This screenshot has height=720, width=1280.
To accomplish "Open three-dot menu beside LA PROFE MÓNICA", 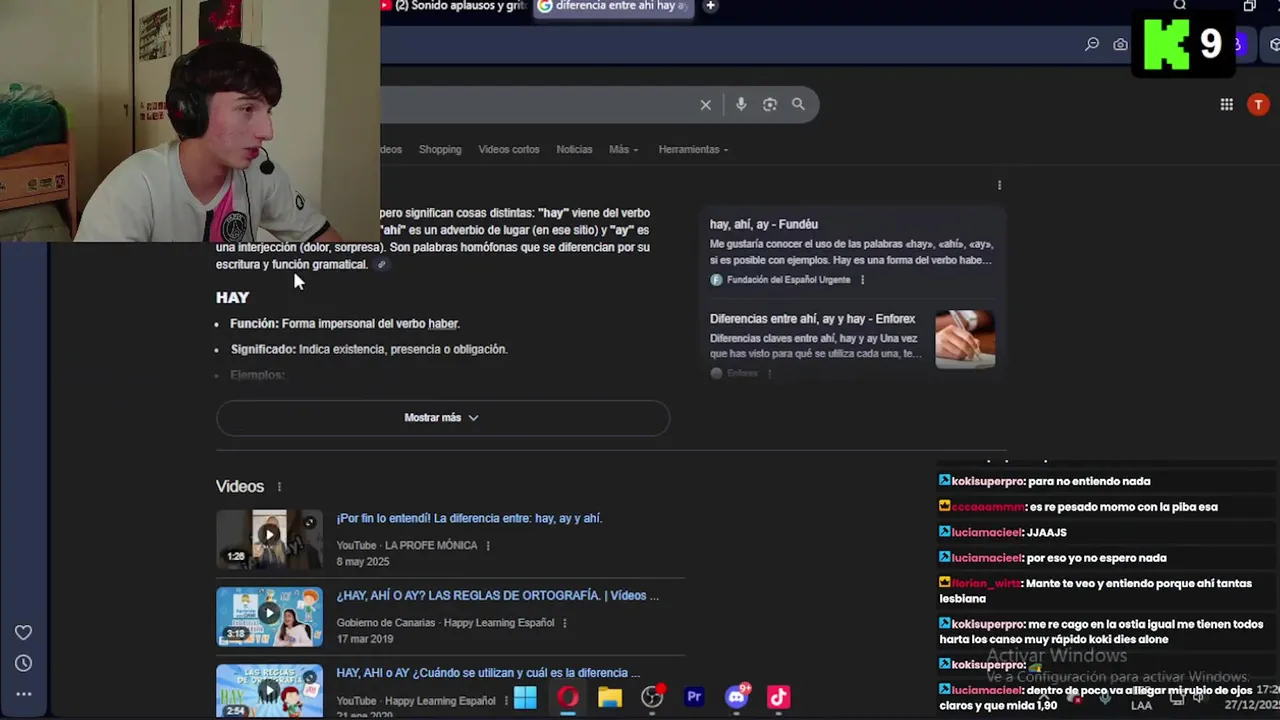I will [488, 546].
